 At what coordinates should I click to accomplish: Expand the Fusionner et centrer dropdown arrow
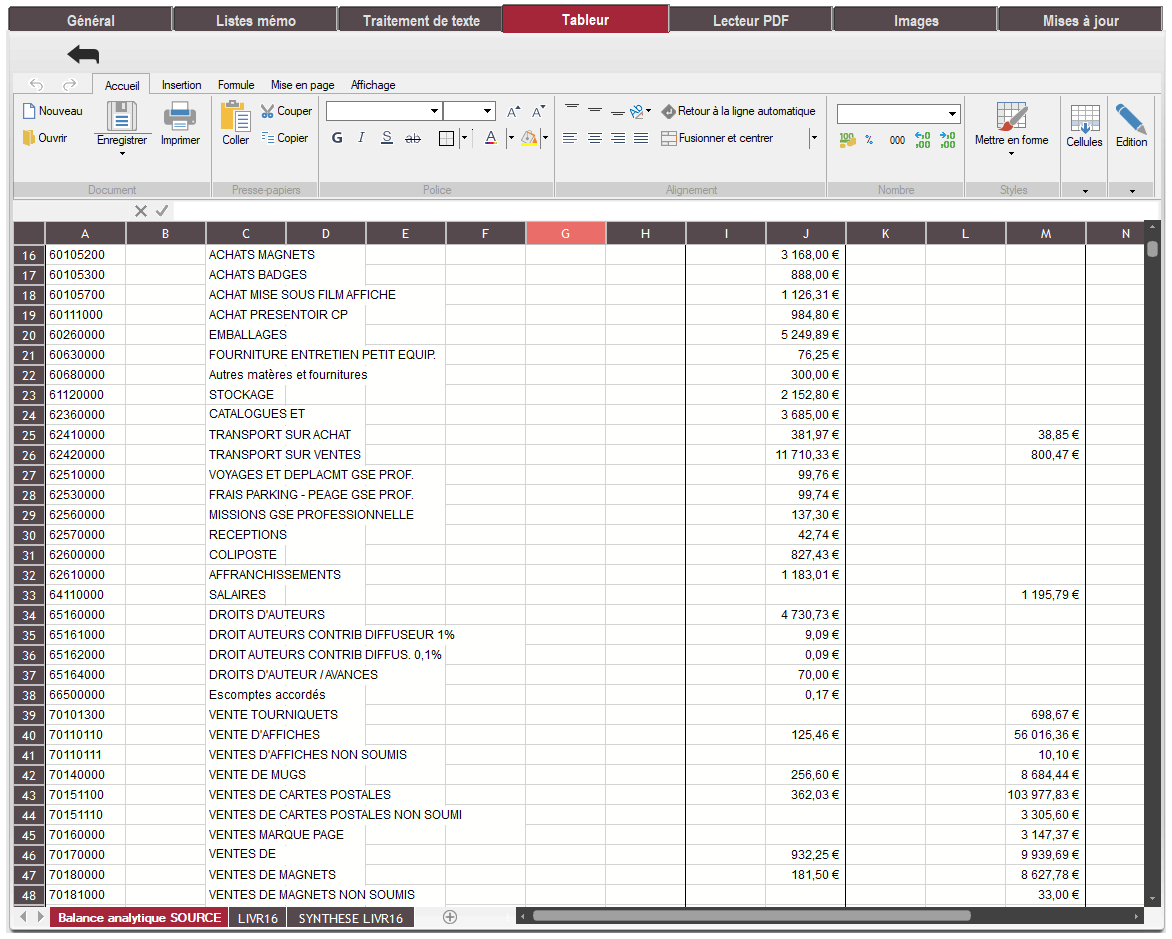pos(814,138)
